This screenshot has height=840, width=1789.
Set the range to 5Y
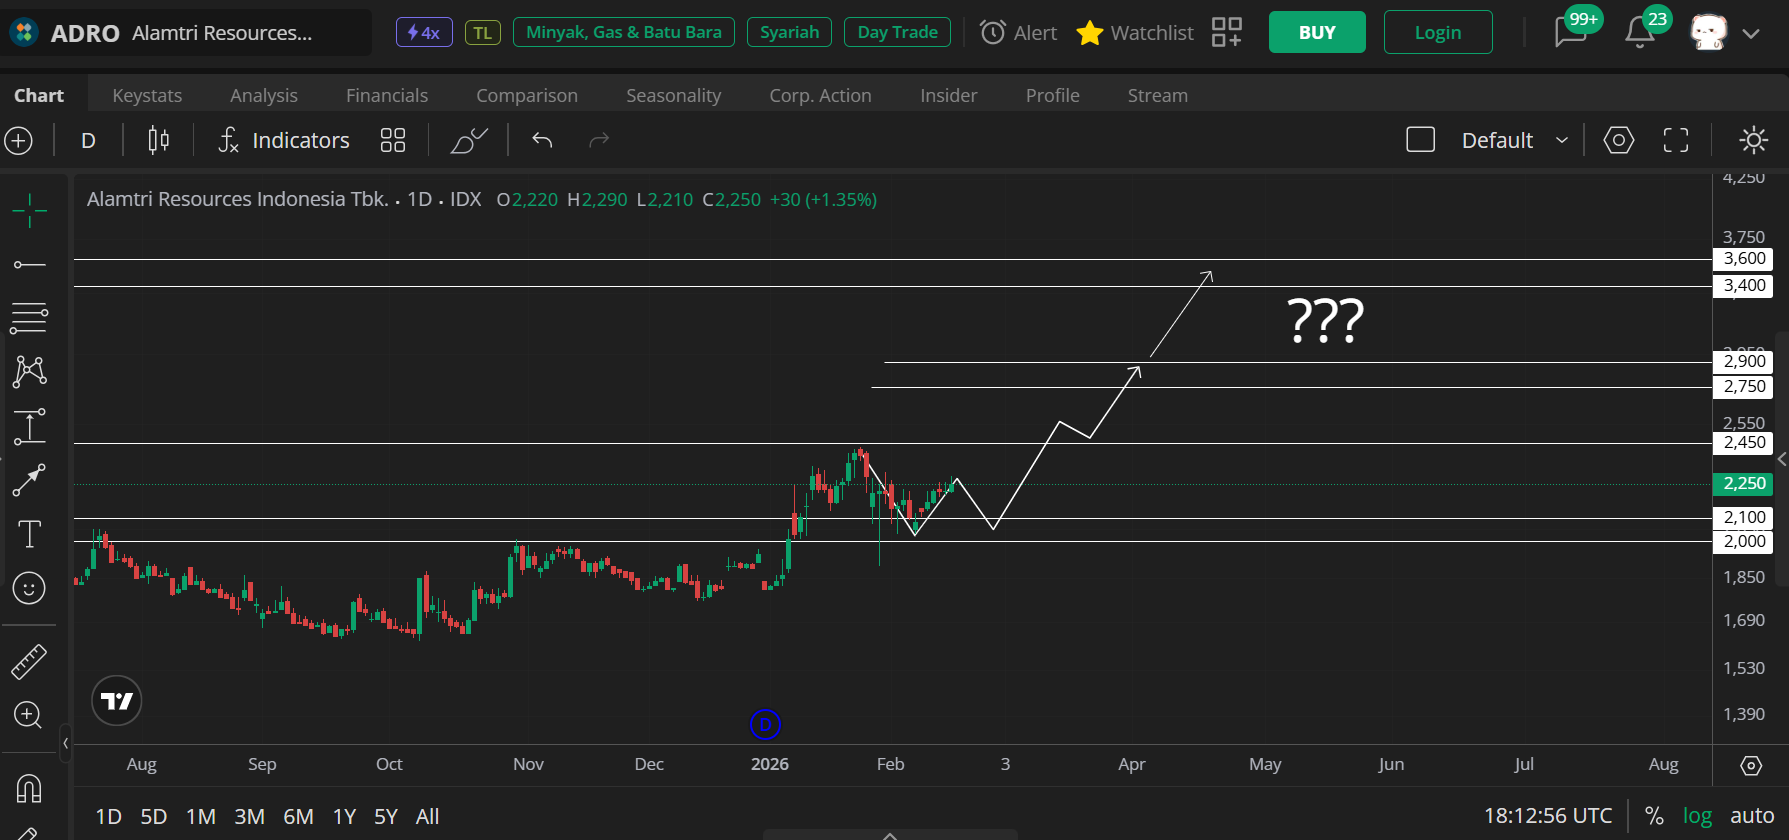[x=386, y=817]
